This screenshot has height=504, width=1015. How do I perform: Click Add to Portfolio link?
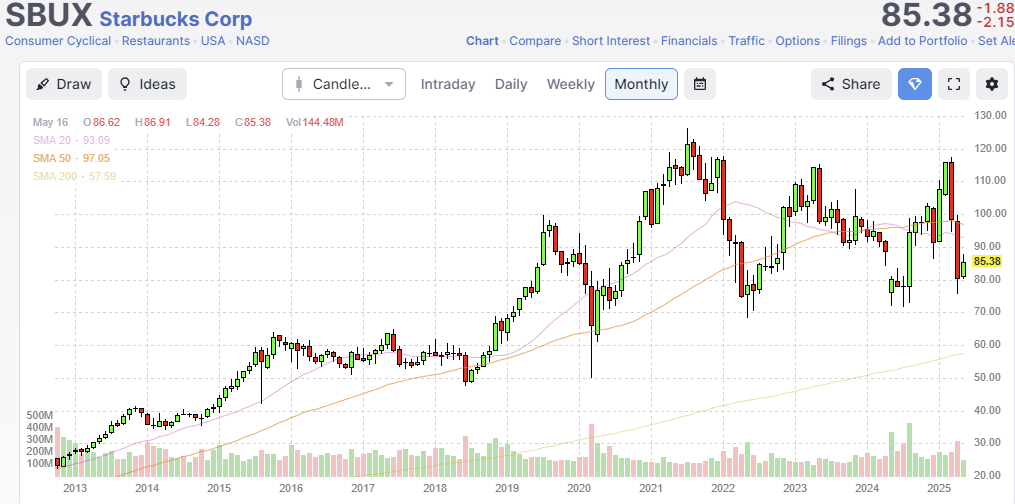click(922, 41)
